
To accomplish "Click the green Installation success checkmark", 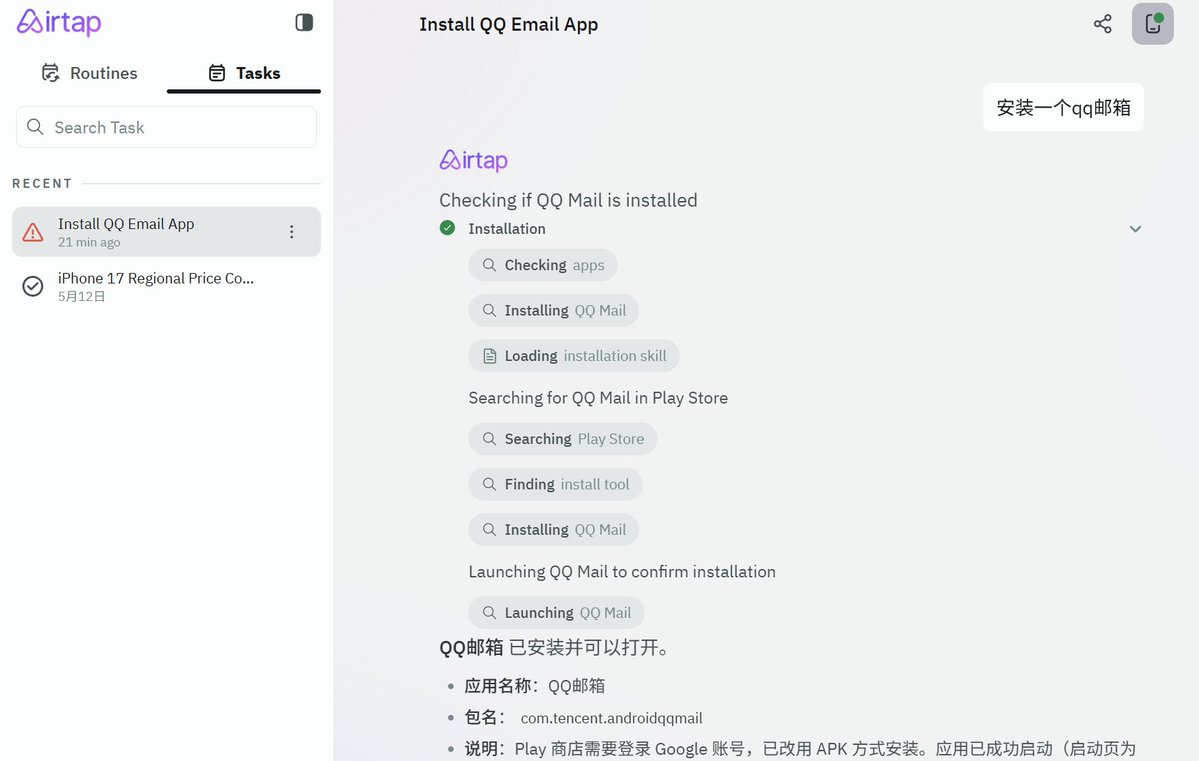I will (447, 228).
